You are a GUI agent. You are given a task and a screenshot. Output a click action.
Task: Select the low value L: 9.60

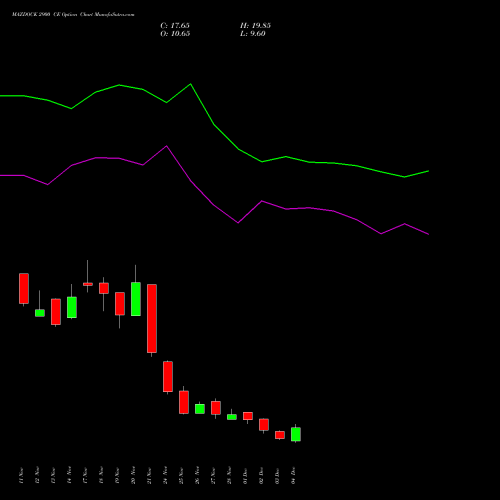coord(253,34)
